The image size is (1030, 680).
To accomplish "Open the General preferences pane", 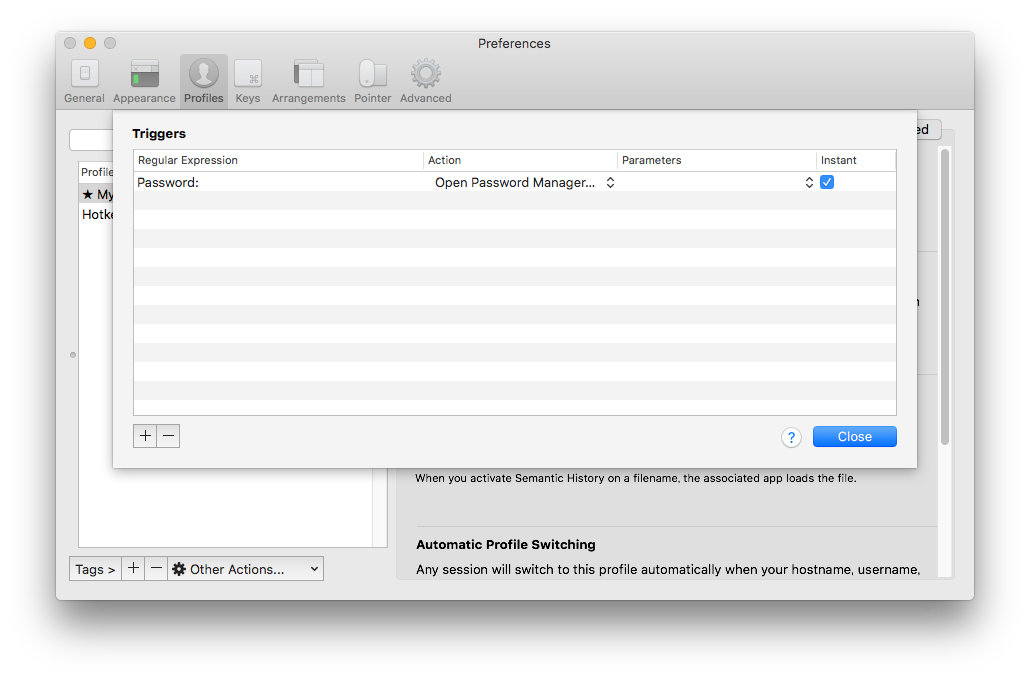I will [84, 82].
